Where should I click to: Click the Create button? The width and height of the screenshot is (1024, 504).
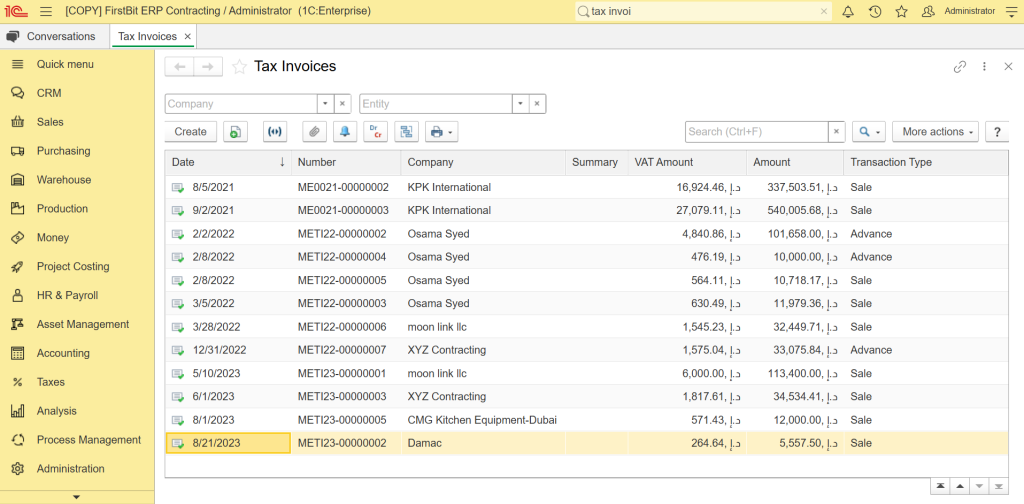click(x=191, y=132)
